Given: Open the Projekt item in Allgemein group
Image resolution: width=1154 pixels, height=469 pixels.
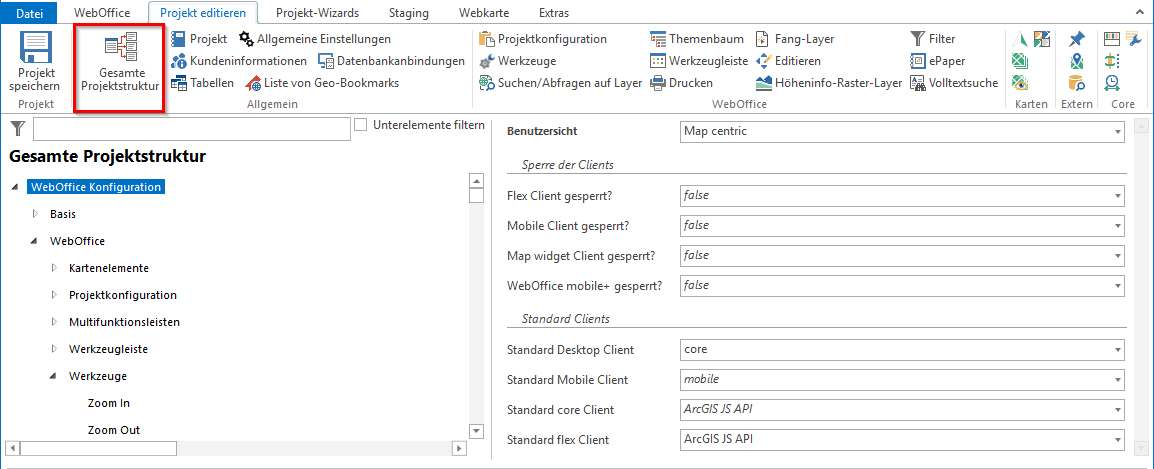Looking at the screenshot, I should (x=199, y=38).
